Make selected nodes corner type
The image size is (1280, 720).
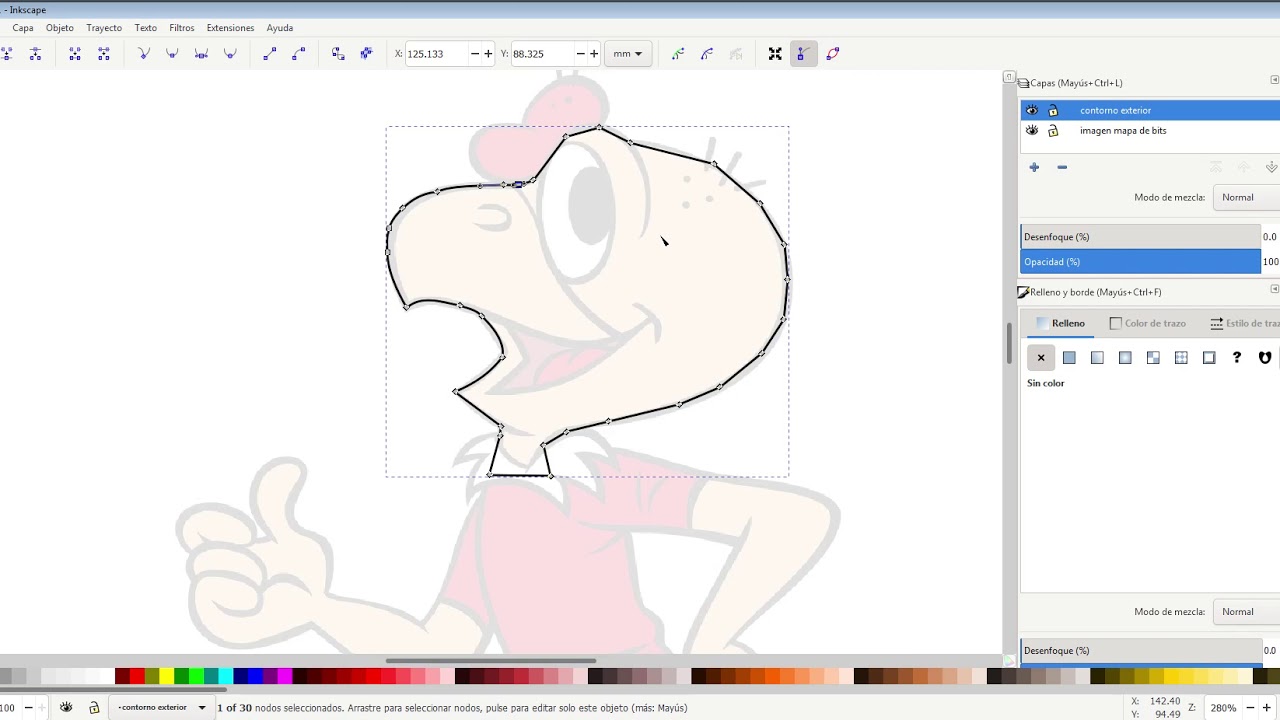pyautogui.click(x=144, y=54)
